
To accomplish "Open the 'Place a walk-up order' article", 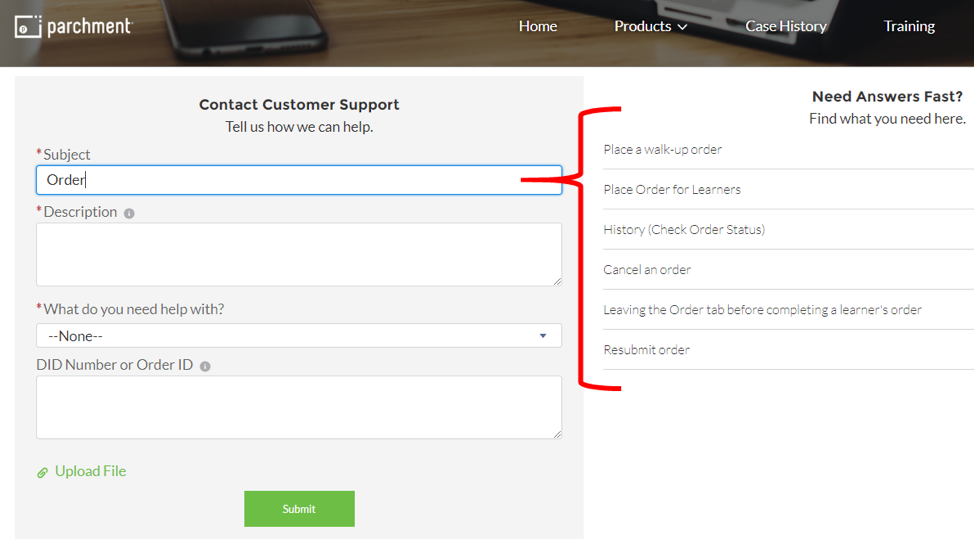I will [x=662, y=149].
